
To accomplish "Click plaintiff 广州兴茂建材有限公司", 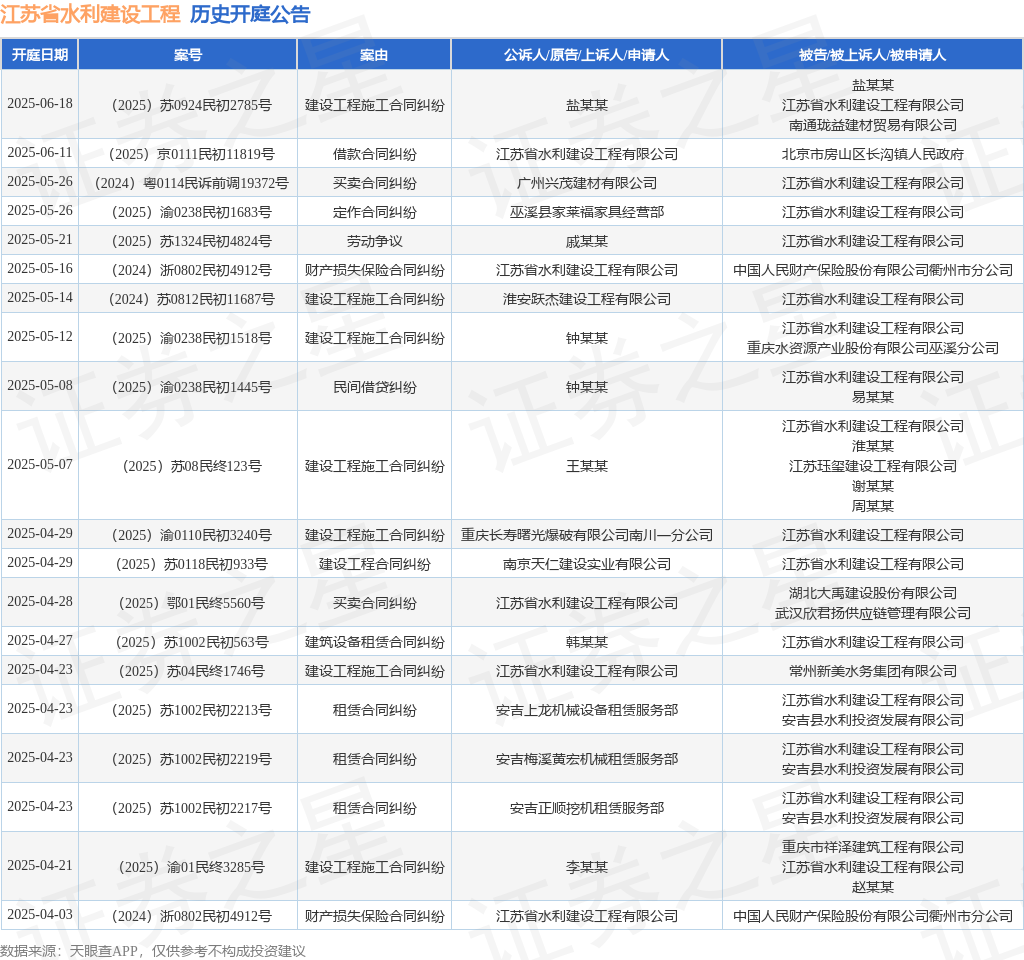I will pos(586,183).
